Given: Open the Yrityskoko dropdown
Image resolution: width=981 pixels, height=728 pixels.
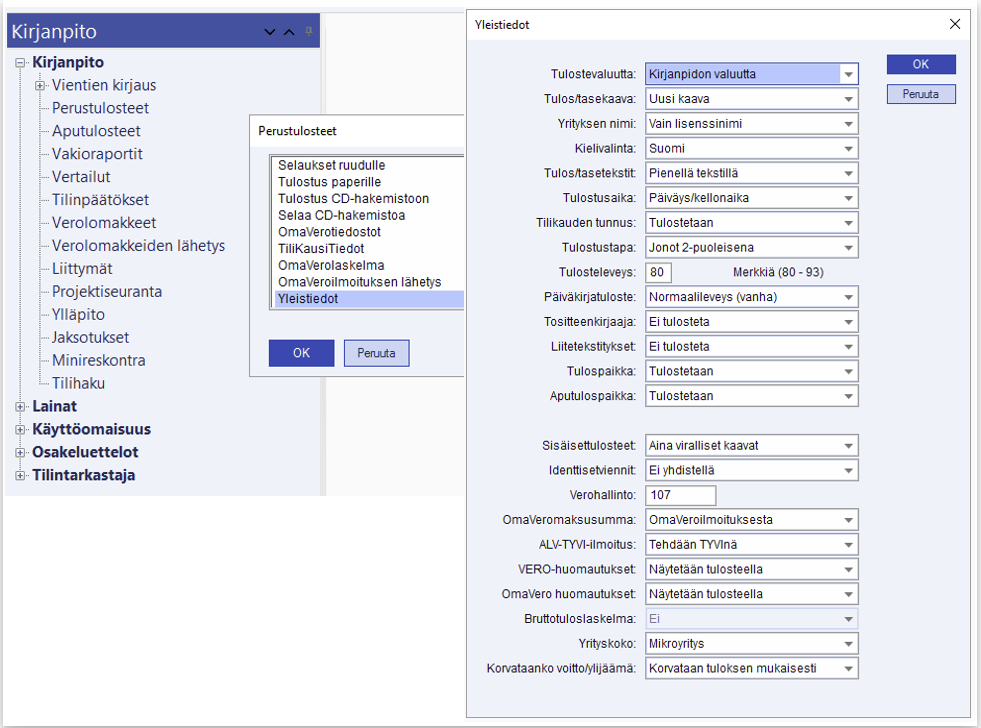Looking at the screenshot, I should pos(848,644).
